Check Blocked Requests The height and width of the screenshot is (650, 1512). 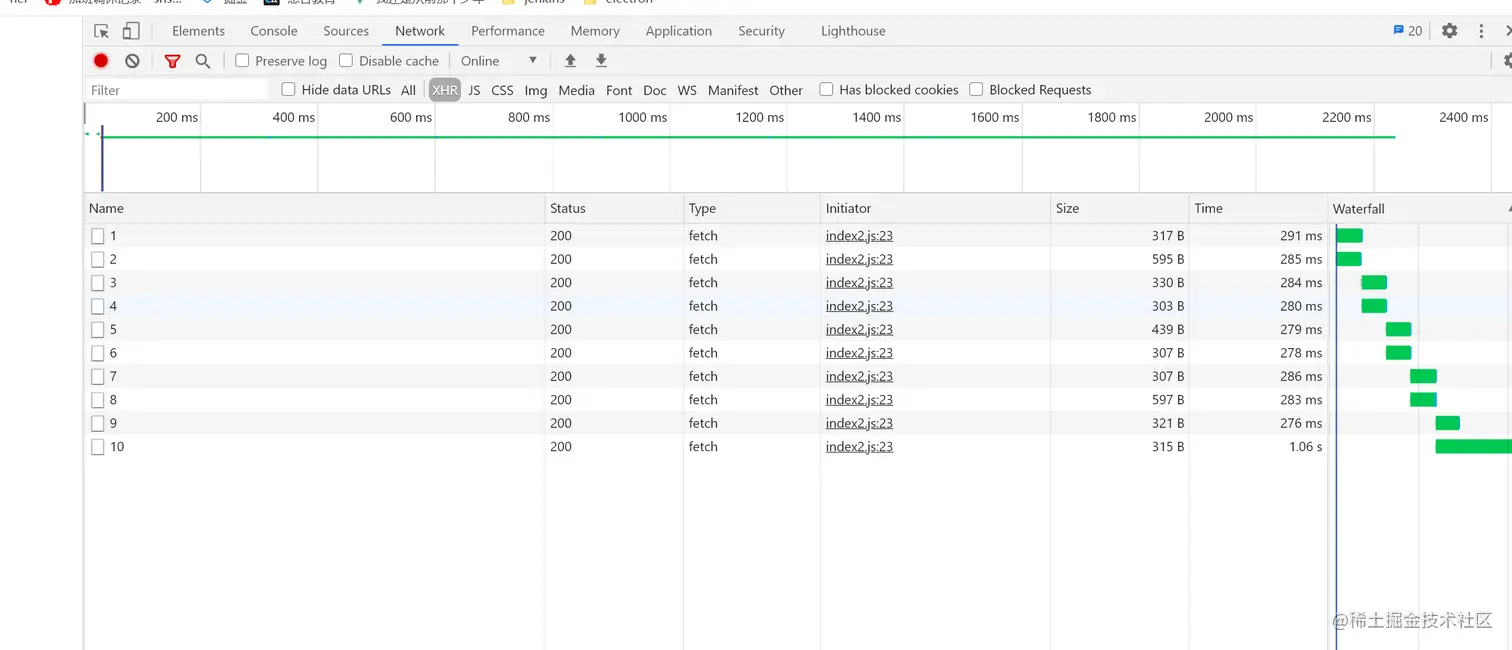click(976, 89)
